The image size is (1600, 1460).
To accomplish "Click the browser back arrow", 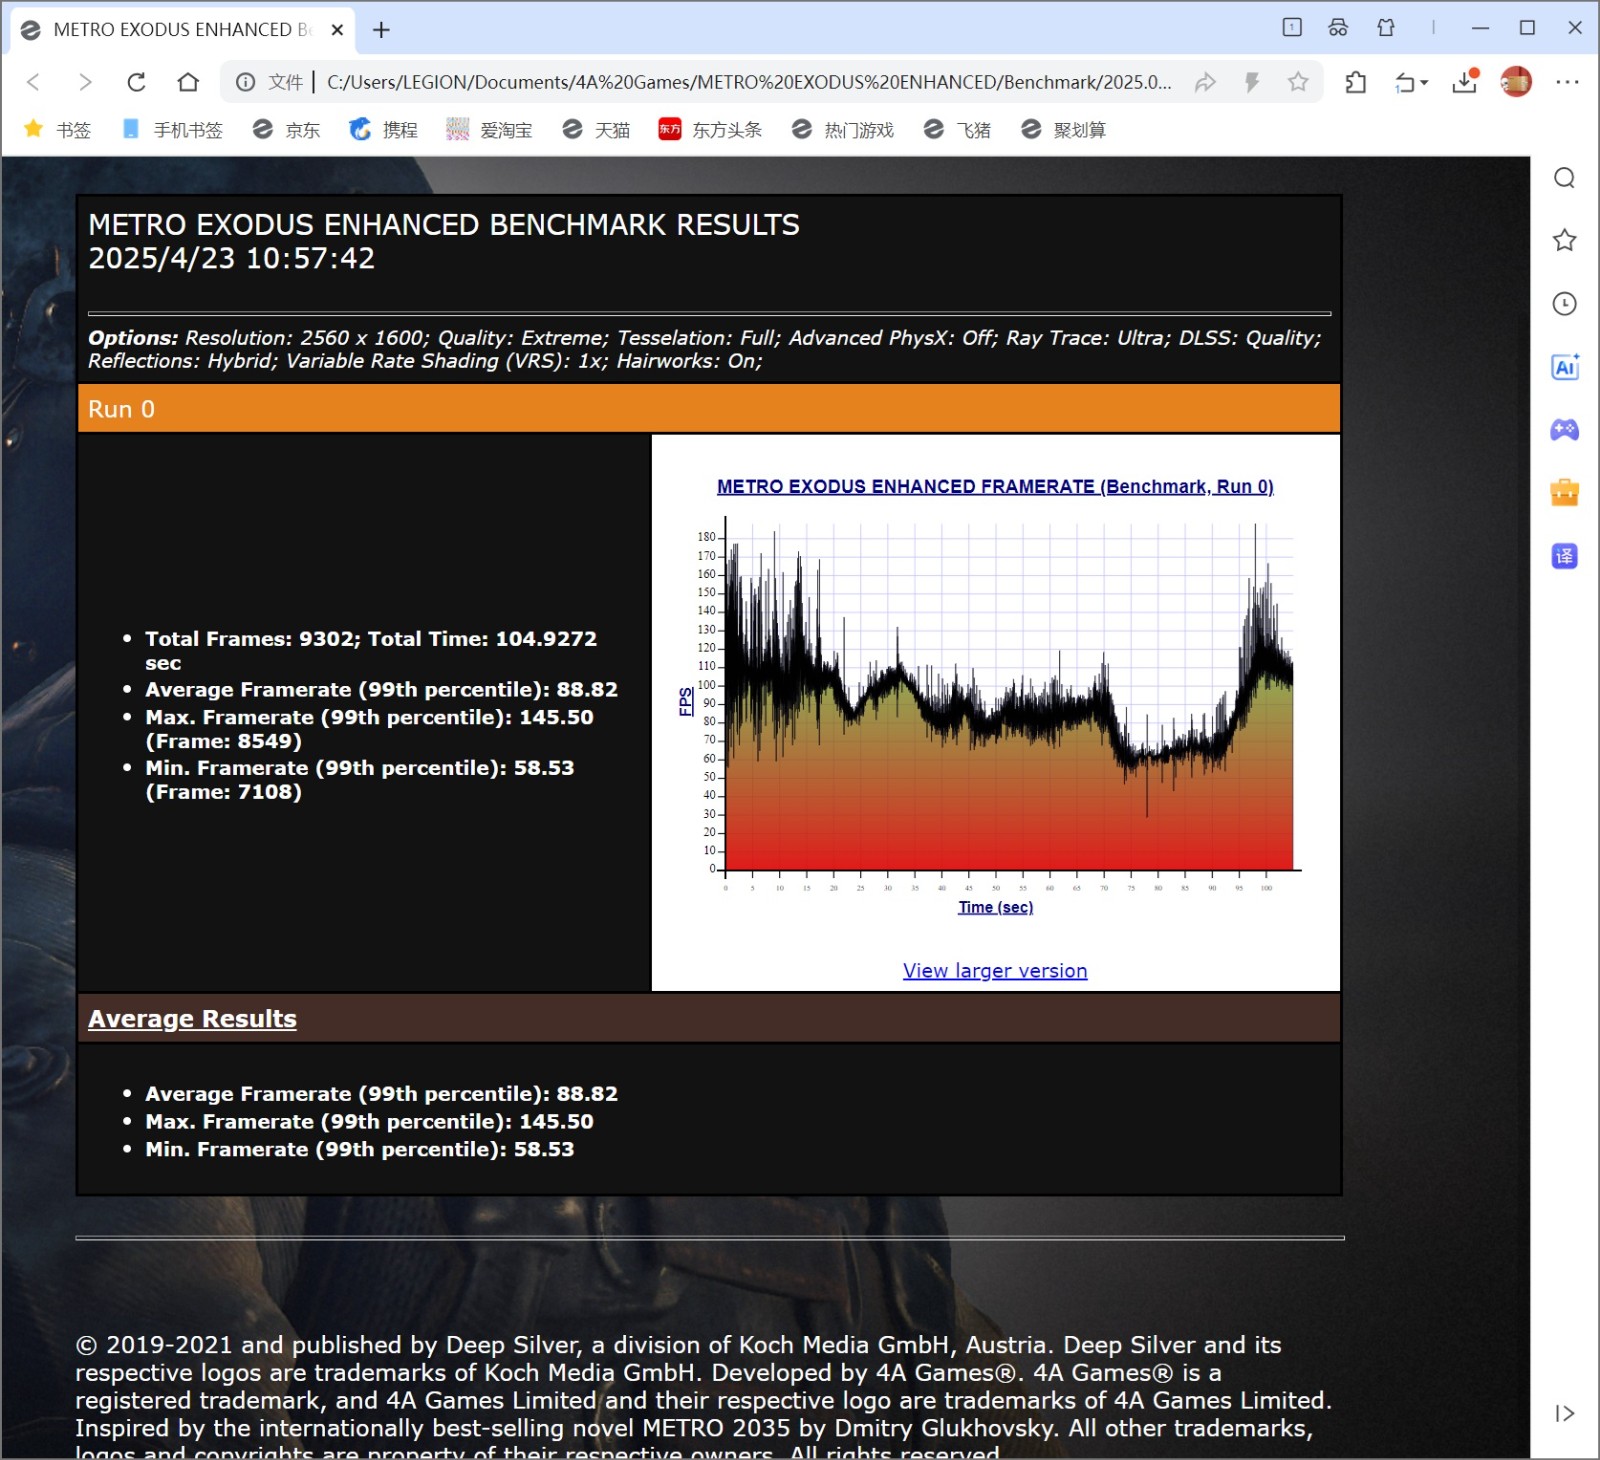I will pos(33,82).
